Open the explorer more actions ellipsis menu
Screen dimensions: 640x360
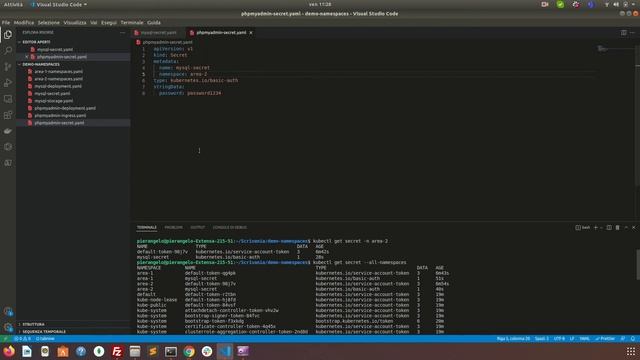click(x=122, y=32)
